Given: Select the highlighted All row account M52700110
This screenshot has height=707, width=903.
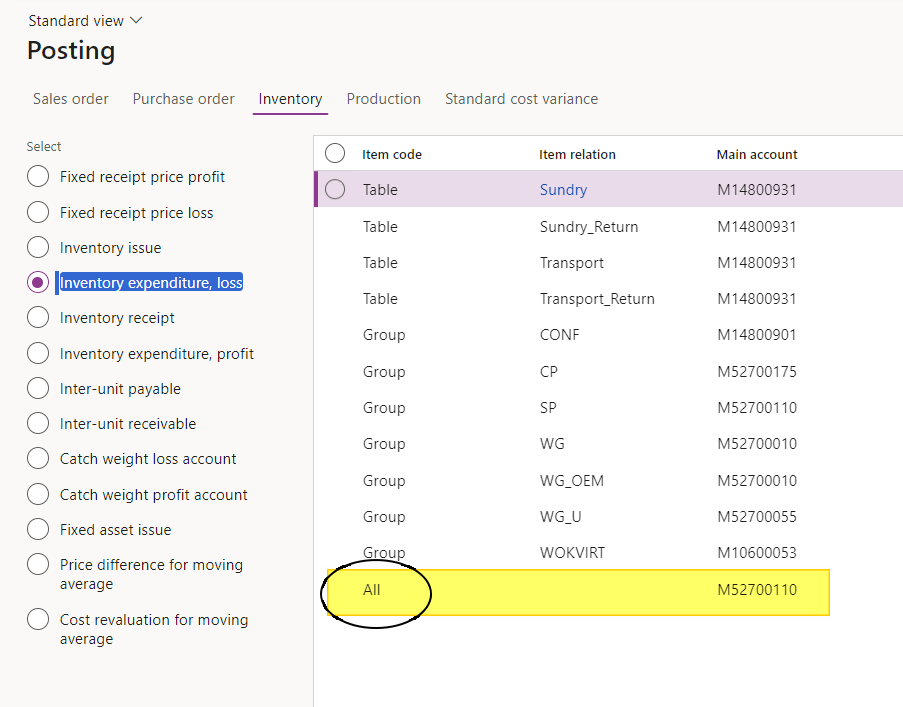Looking at the screenshot, I should (x=757, y=590).
